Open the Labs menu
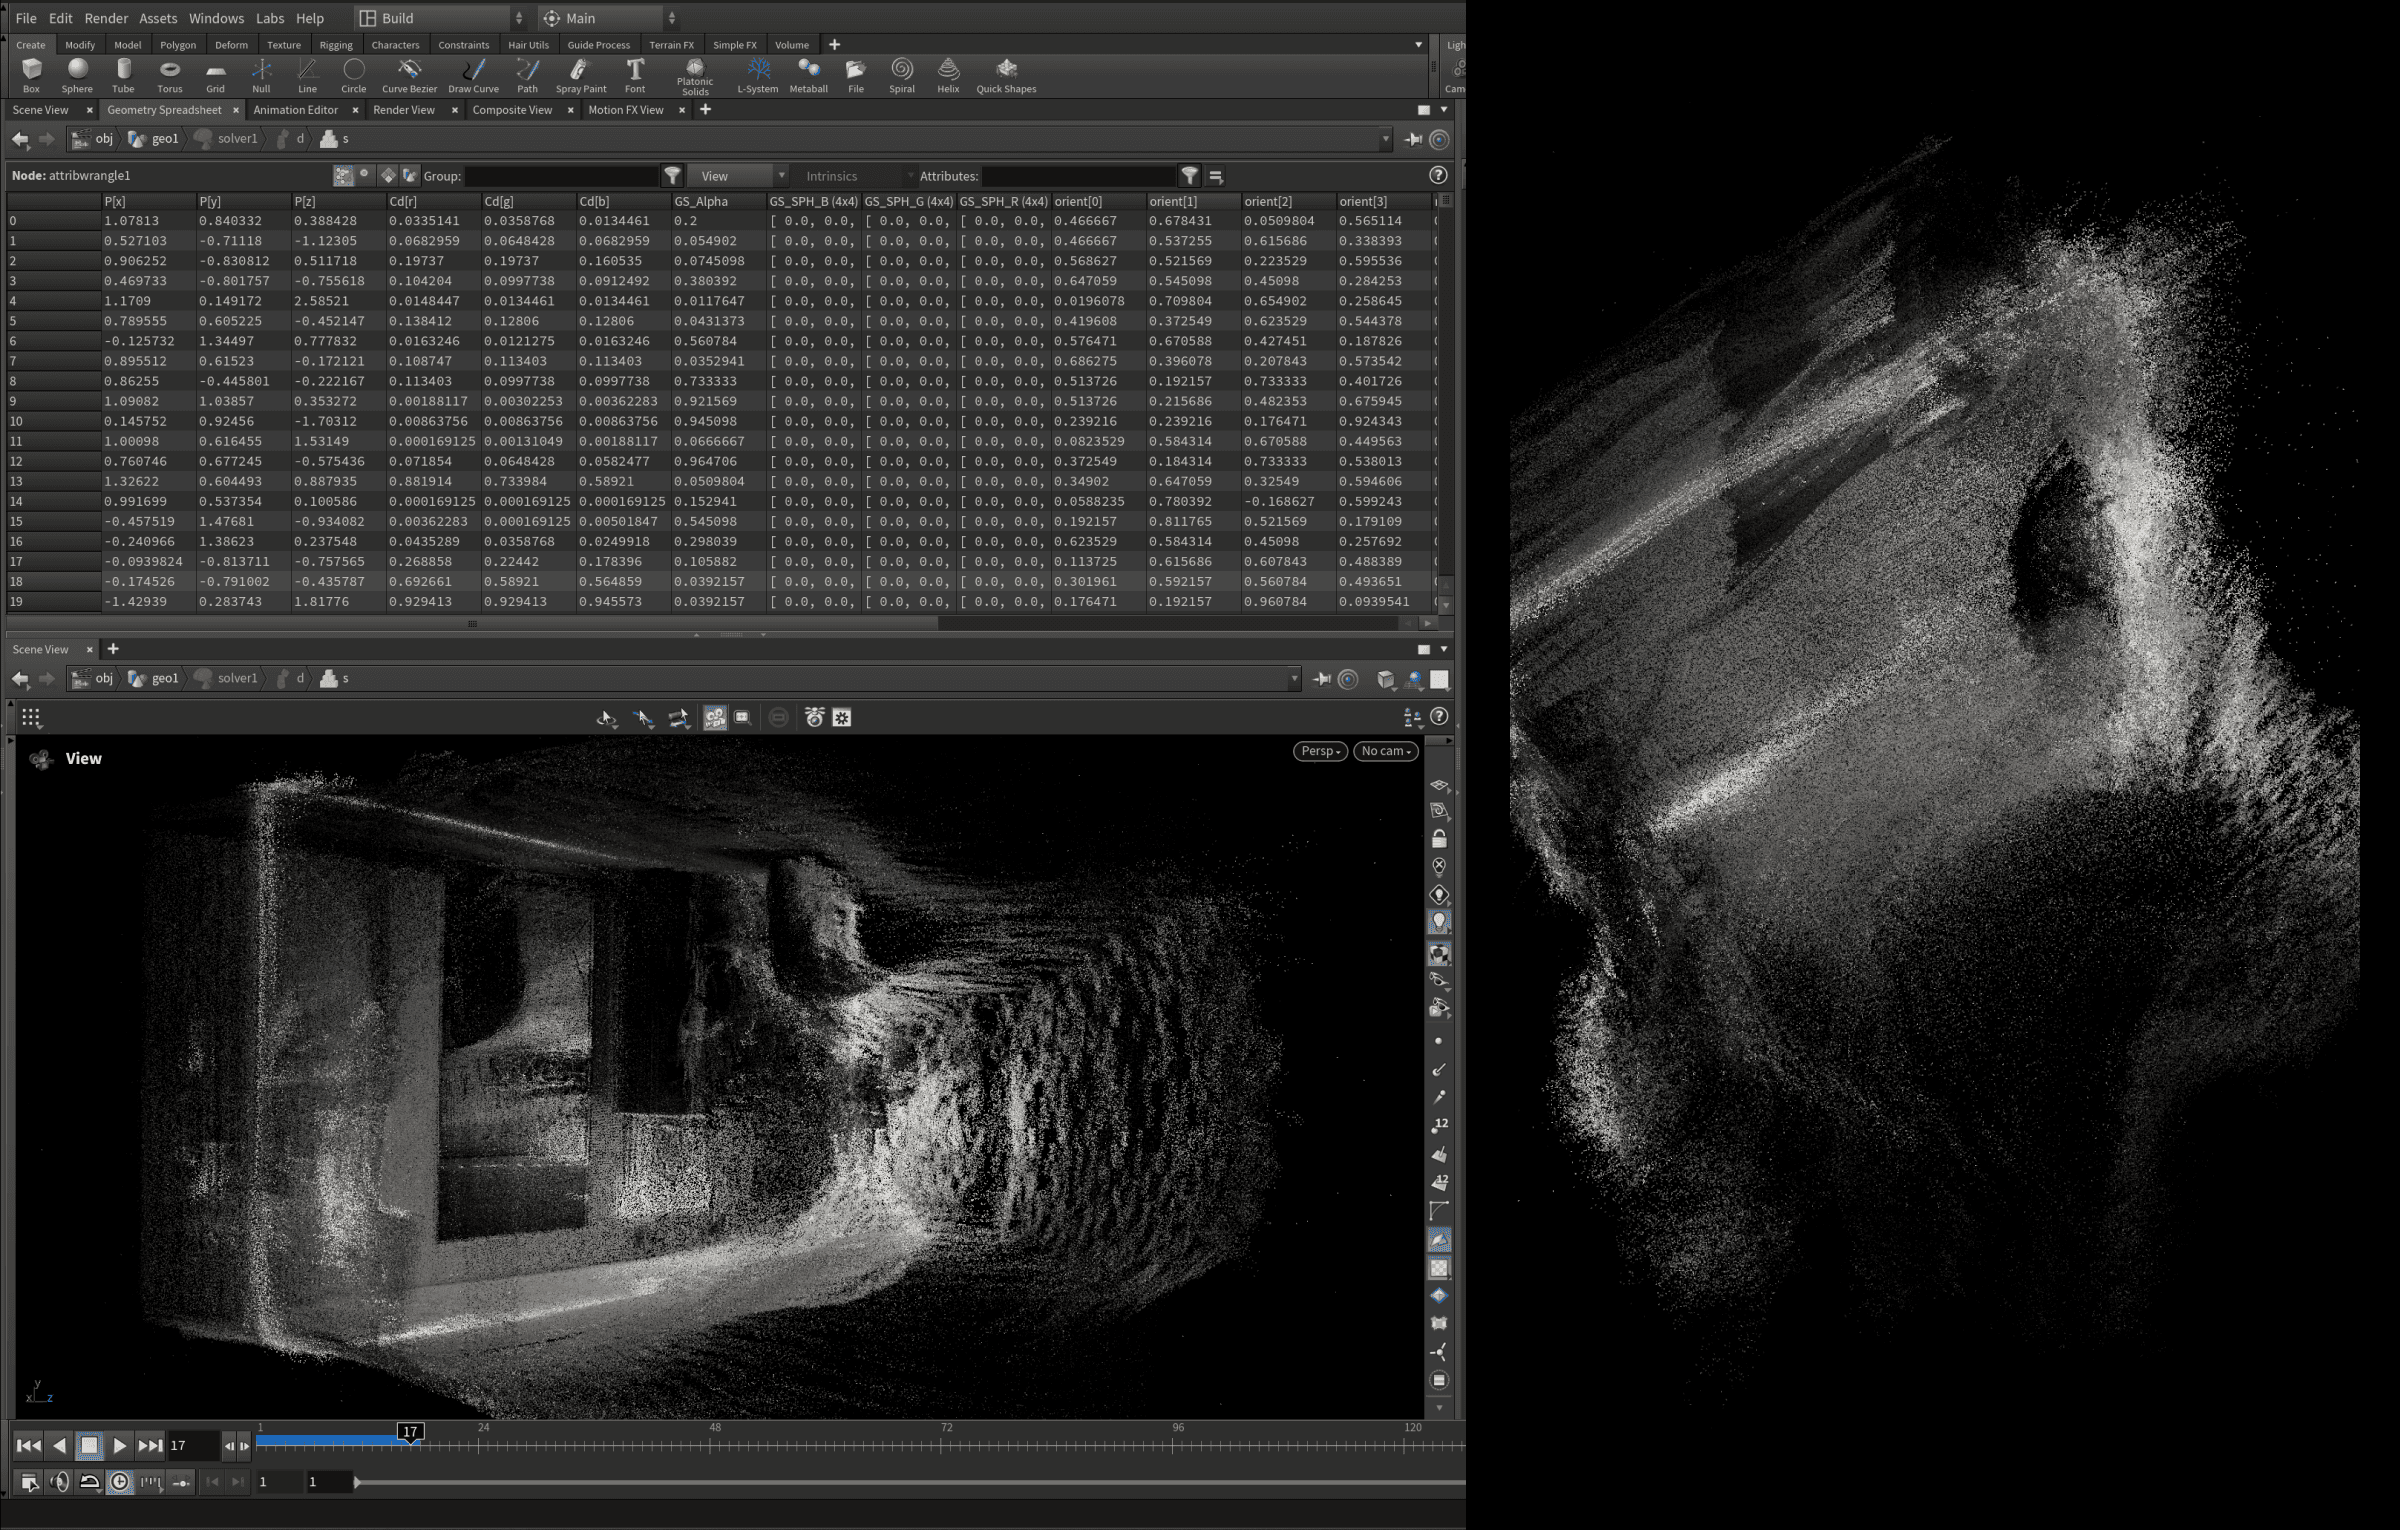Screen dimensions: 2400x1530 [269, 18]
